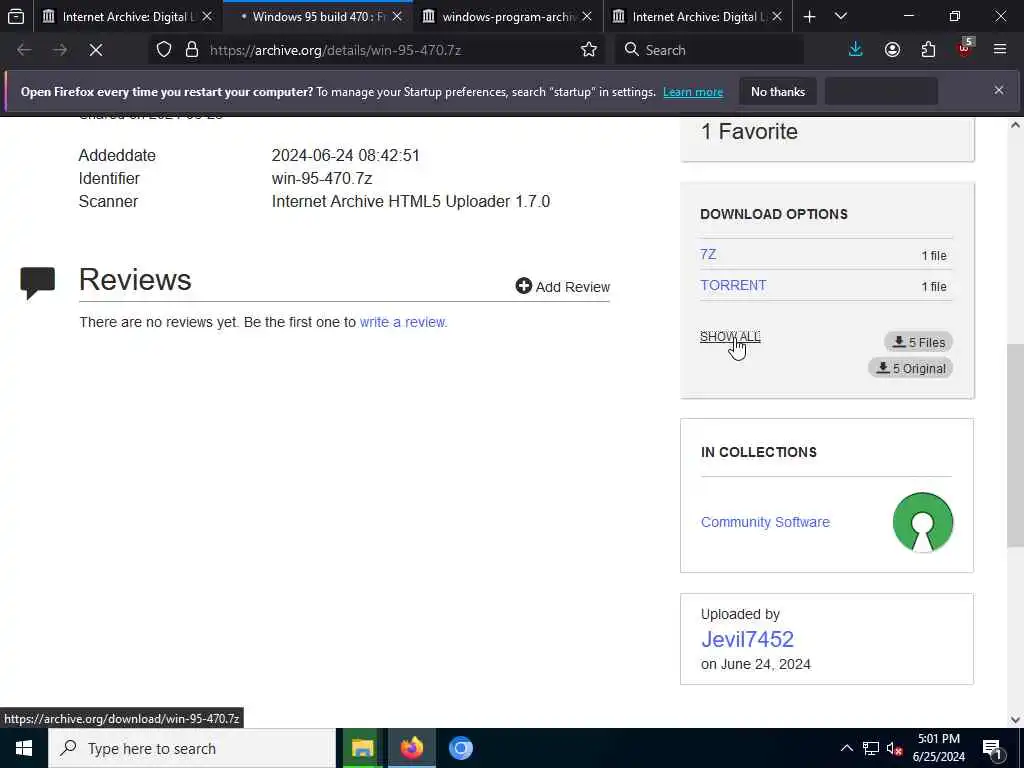Click the Reviews speech bubble icon
The image size is (1024, 768).
(x=37, y=283)
